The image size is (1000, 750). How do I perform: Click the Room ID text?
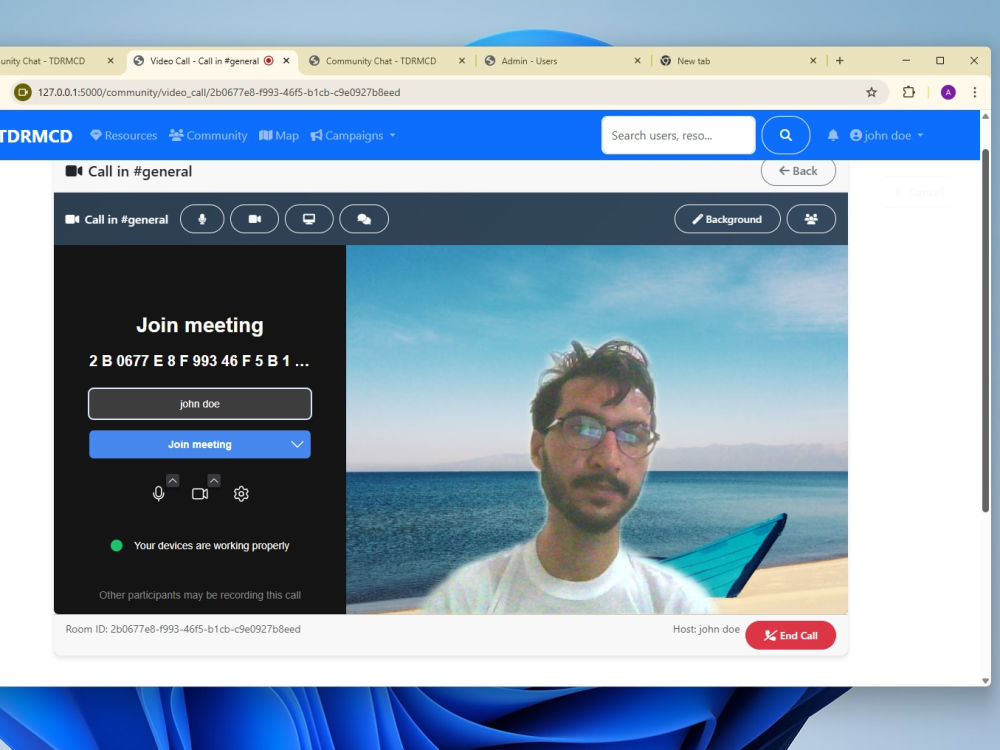coord(183,629)
